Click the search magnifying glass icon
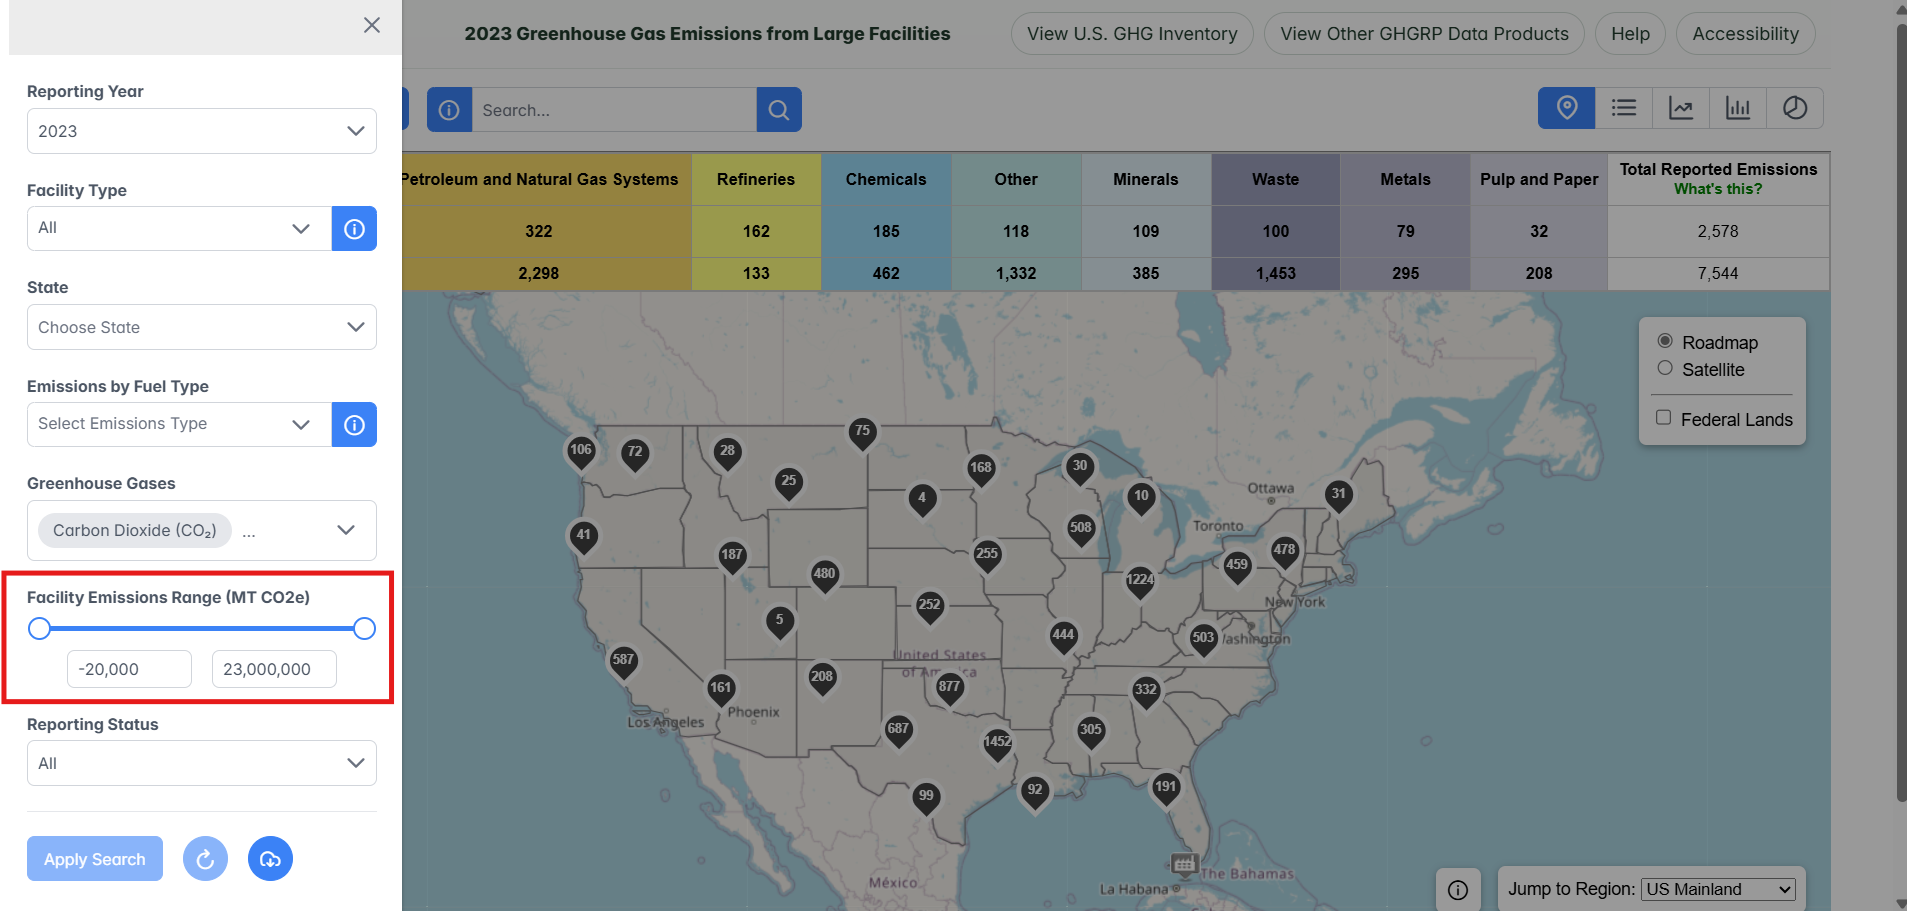Screen dimensions: 1907x911 click(x=778, y=109)
